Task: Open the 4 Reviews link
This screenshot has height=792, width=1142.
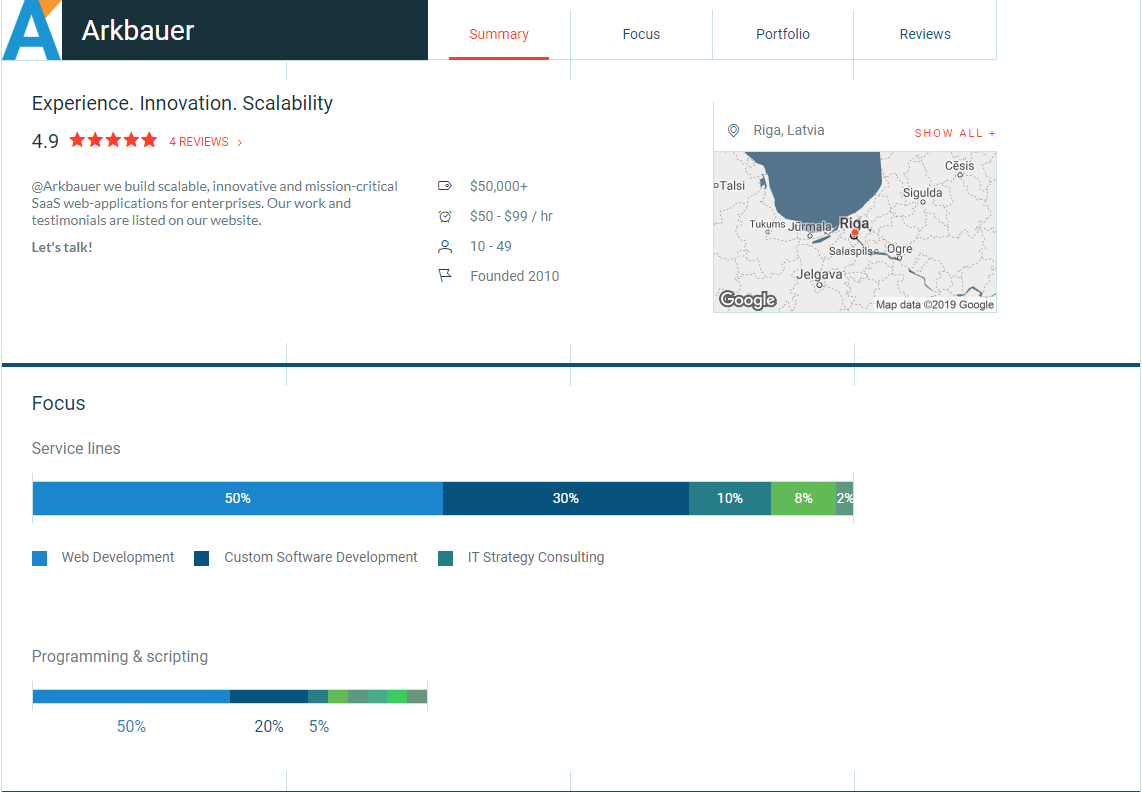Action: 199,142
